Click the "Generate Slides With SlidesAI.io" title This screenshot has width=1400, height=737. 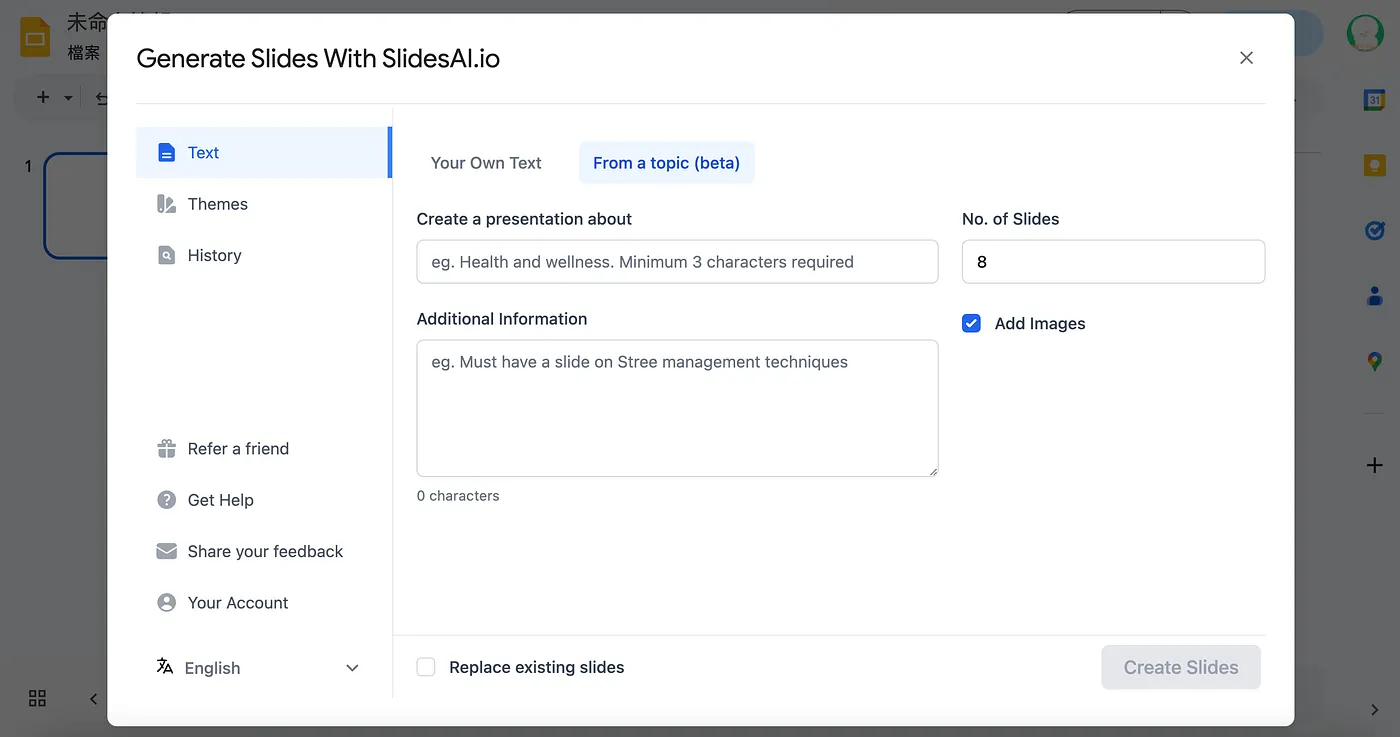click(x=318, y=59)
